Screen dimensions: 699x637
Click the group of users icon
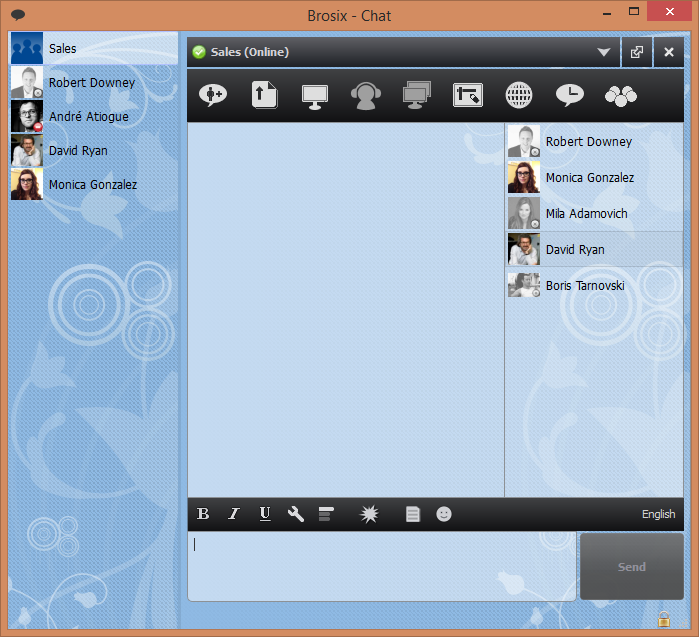click(x=621, y=95)
